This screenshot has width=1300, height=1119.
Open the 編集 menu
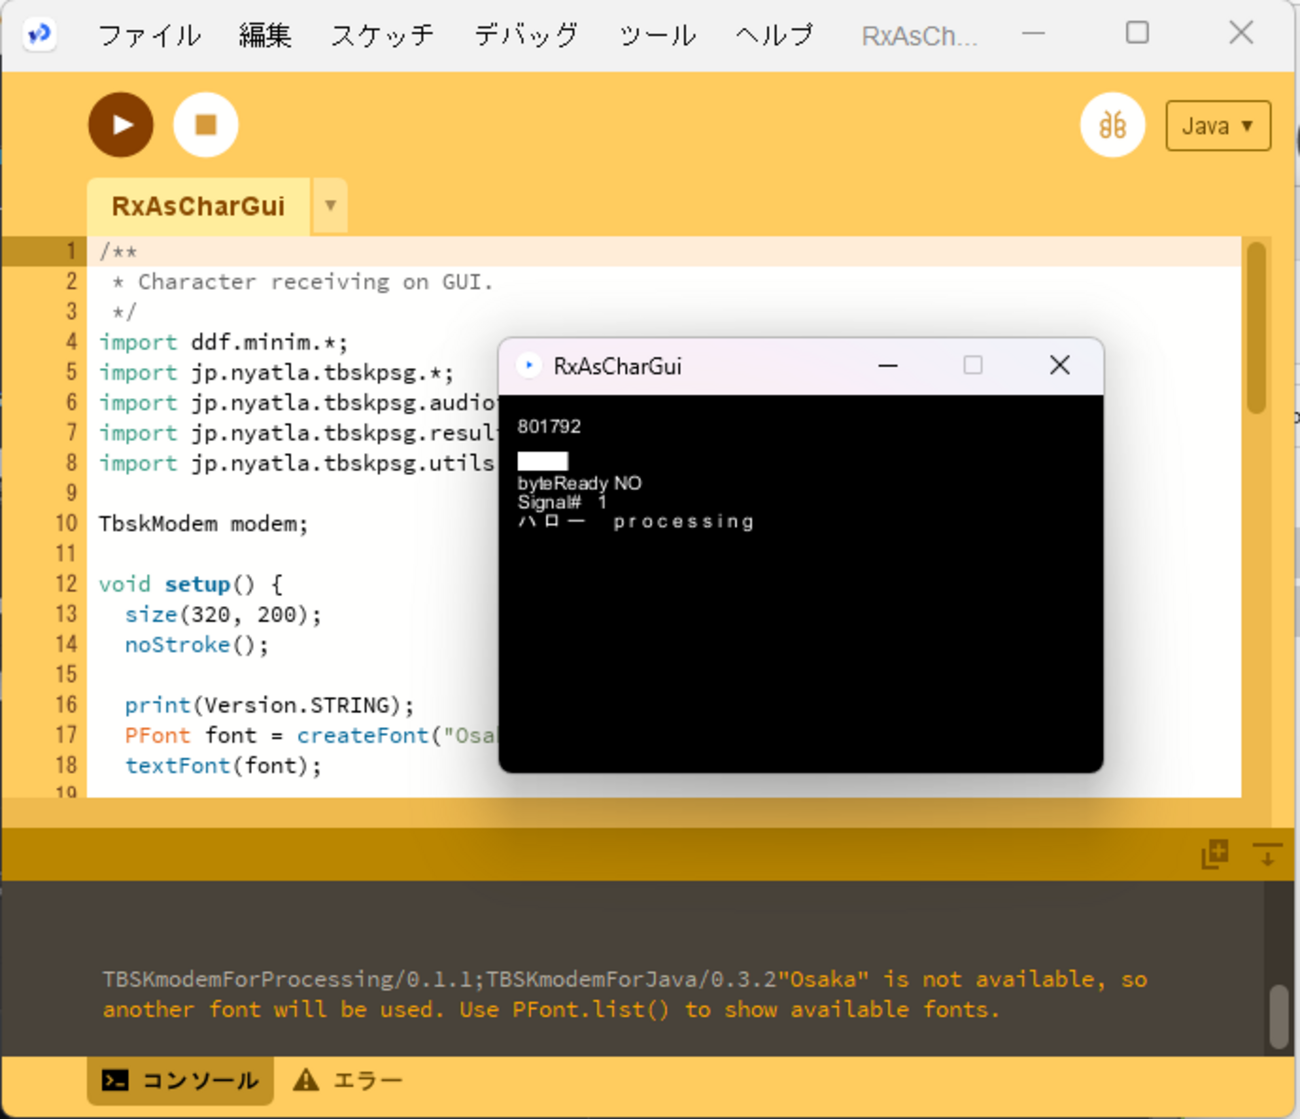point(265,36)
